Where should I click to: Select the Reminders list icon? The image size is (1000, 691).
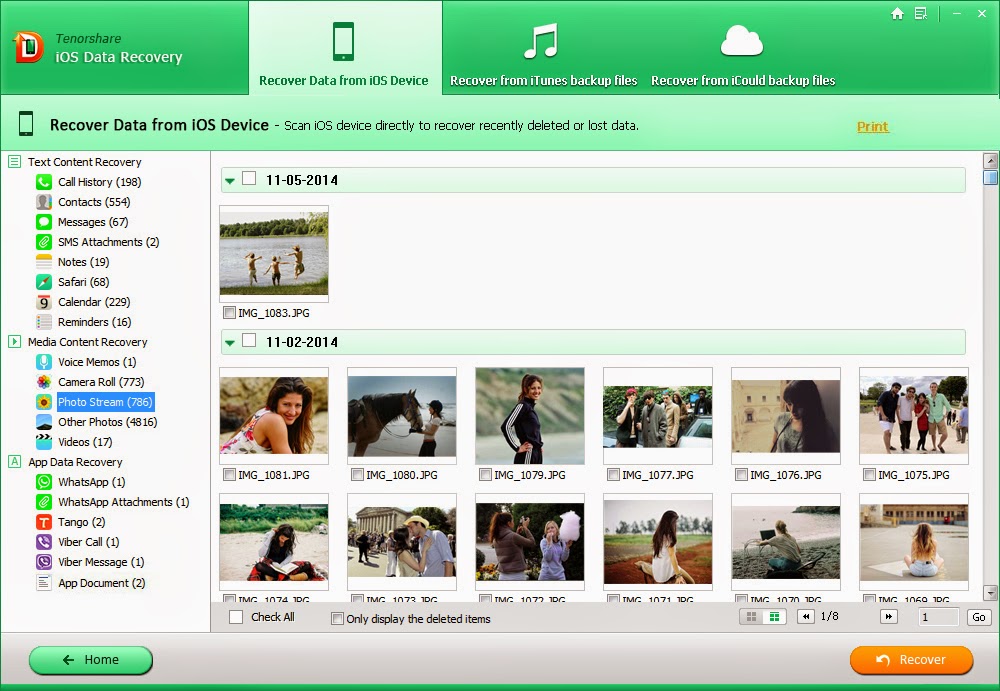pyautogui.click(x=44, y=322)
